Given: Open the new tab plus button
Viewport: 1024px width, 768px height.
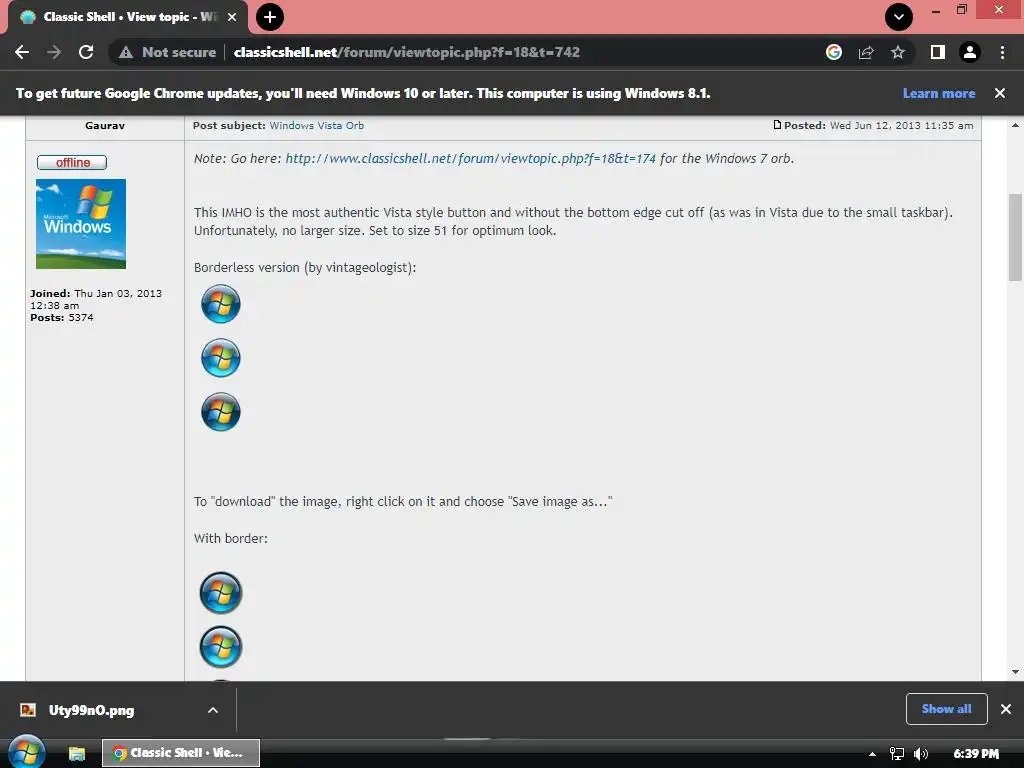Looking at the screenshot, I should pyautogui.click(x=270, y=17).
